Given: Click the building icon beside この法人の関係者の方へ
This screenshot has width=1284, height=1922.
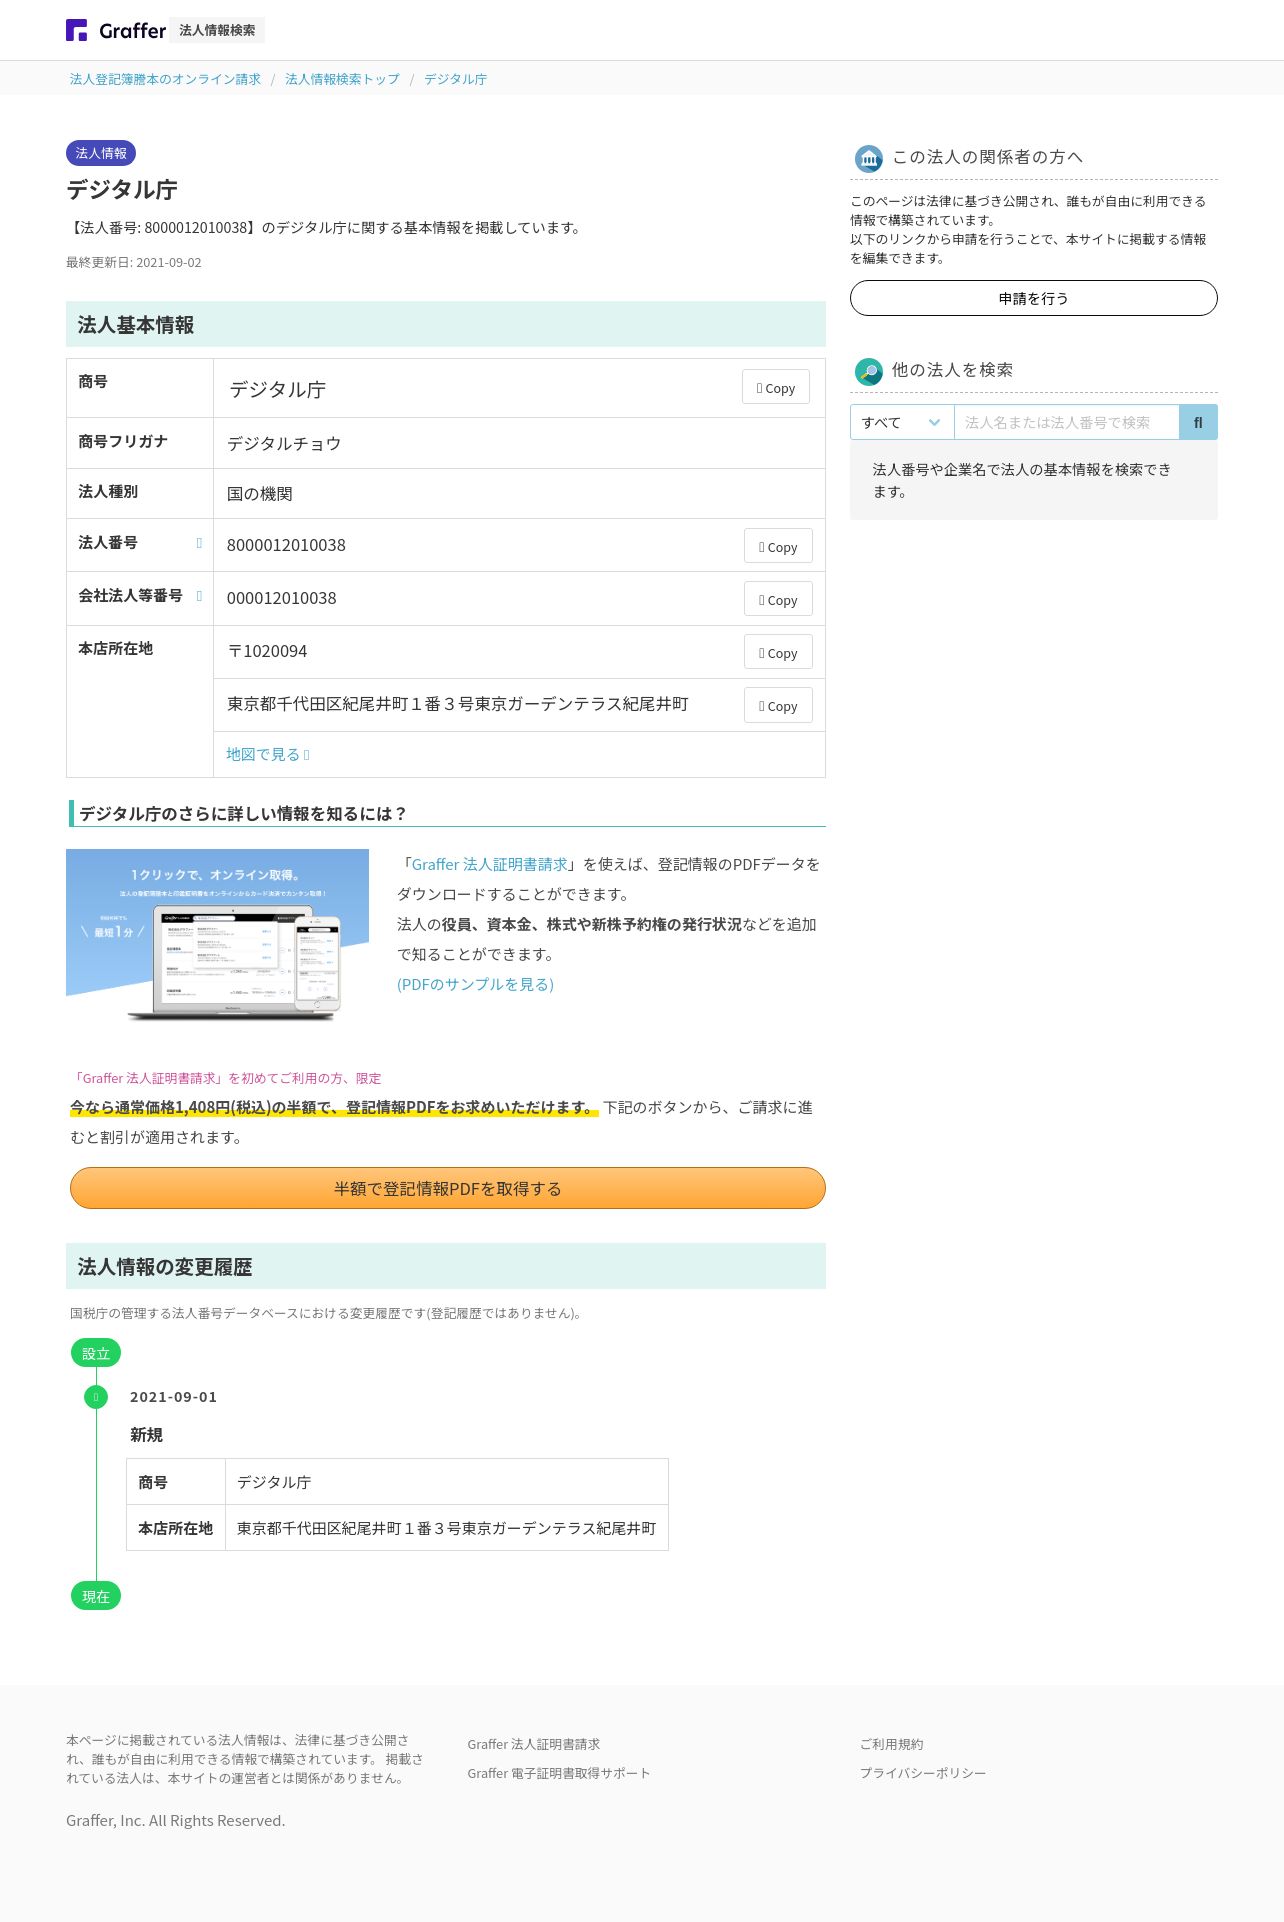Looking at the screenshot, I should (868, 158).
